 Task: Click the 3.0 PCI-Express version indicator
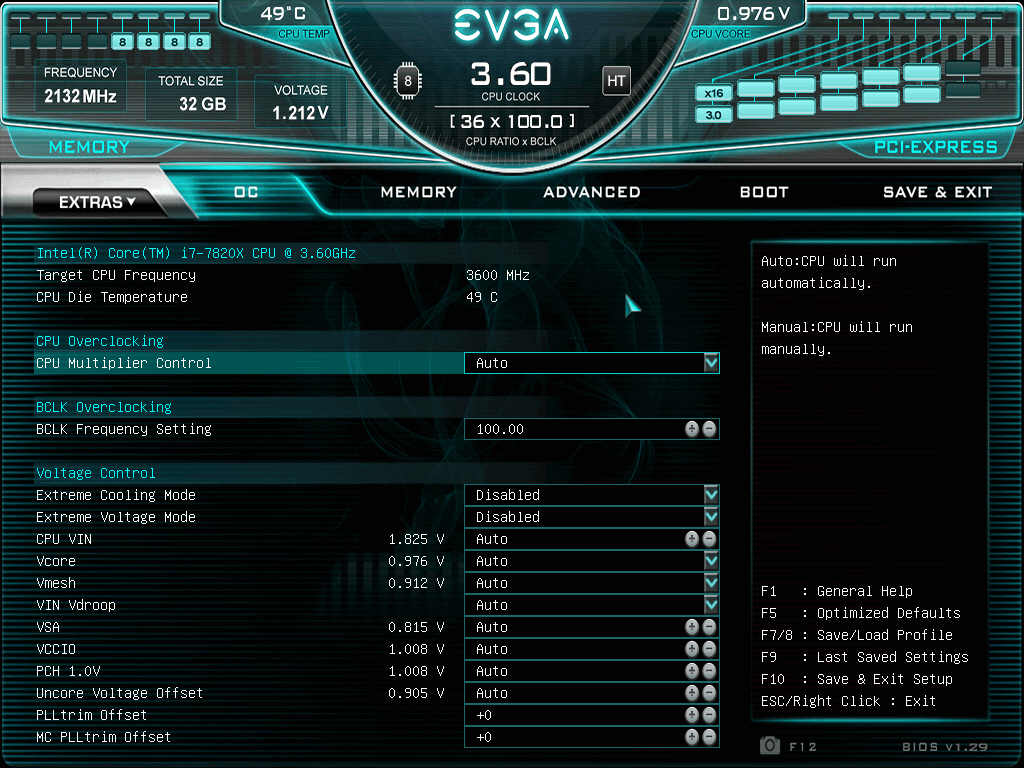point(714,115)
